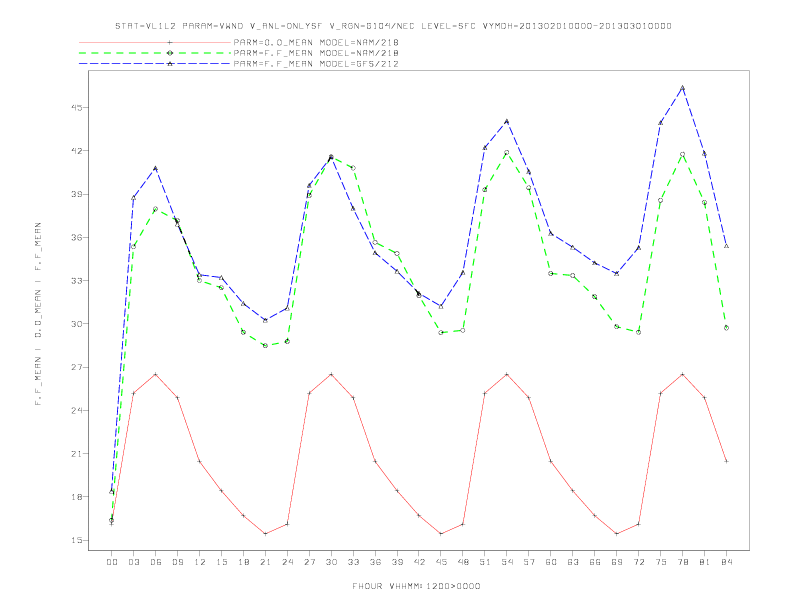
Task: Click x-axis forecast hour label 06
Action: pyautogui.click(x=156, y=562)
